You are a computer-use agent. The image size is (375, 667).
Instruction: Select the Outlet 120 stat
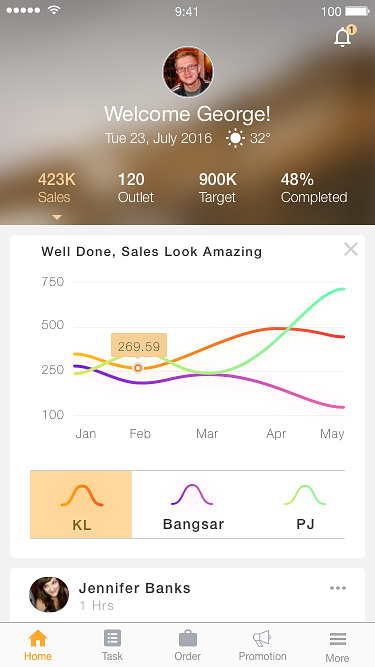click(x=136, y=188)
